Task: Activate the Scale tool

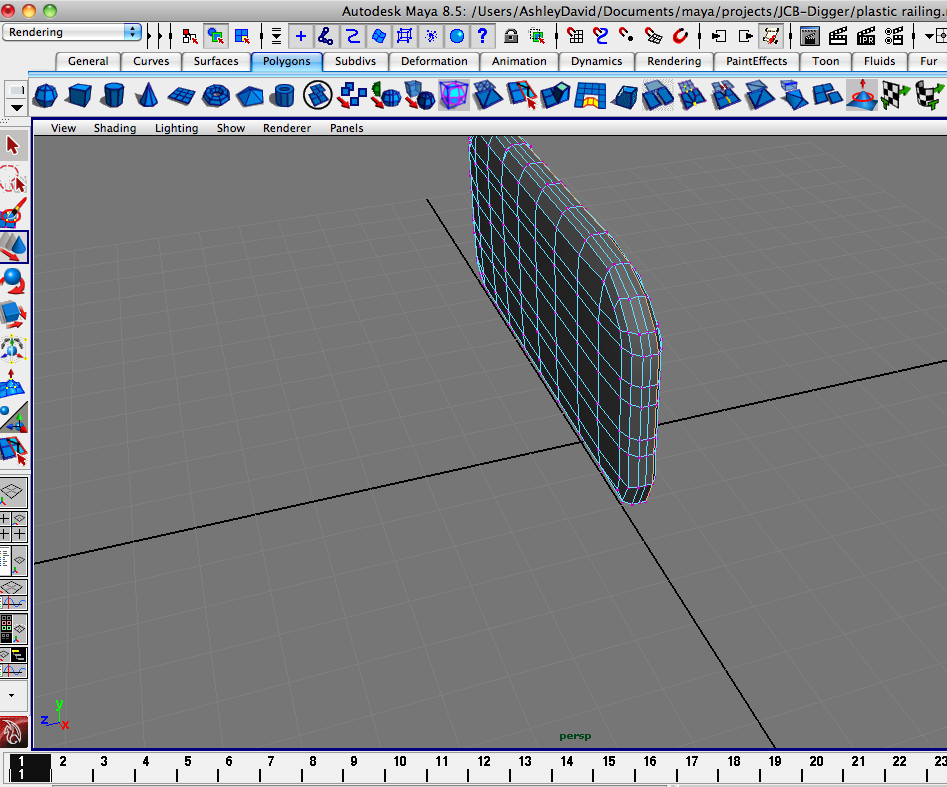Action: pyautogui.click(x=13, y=315)
